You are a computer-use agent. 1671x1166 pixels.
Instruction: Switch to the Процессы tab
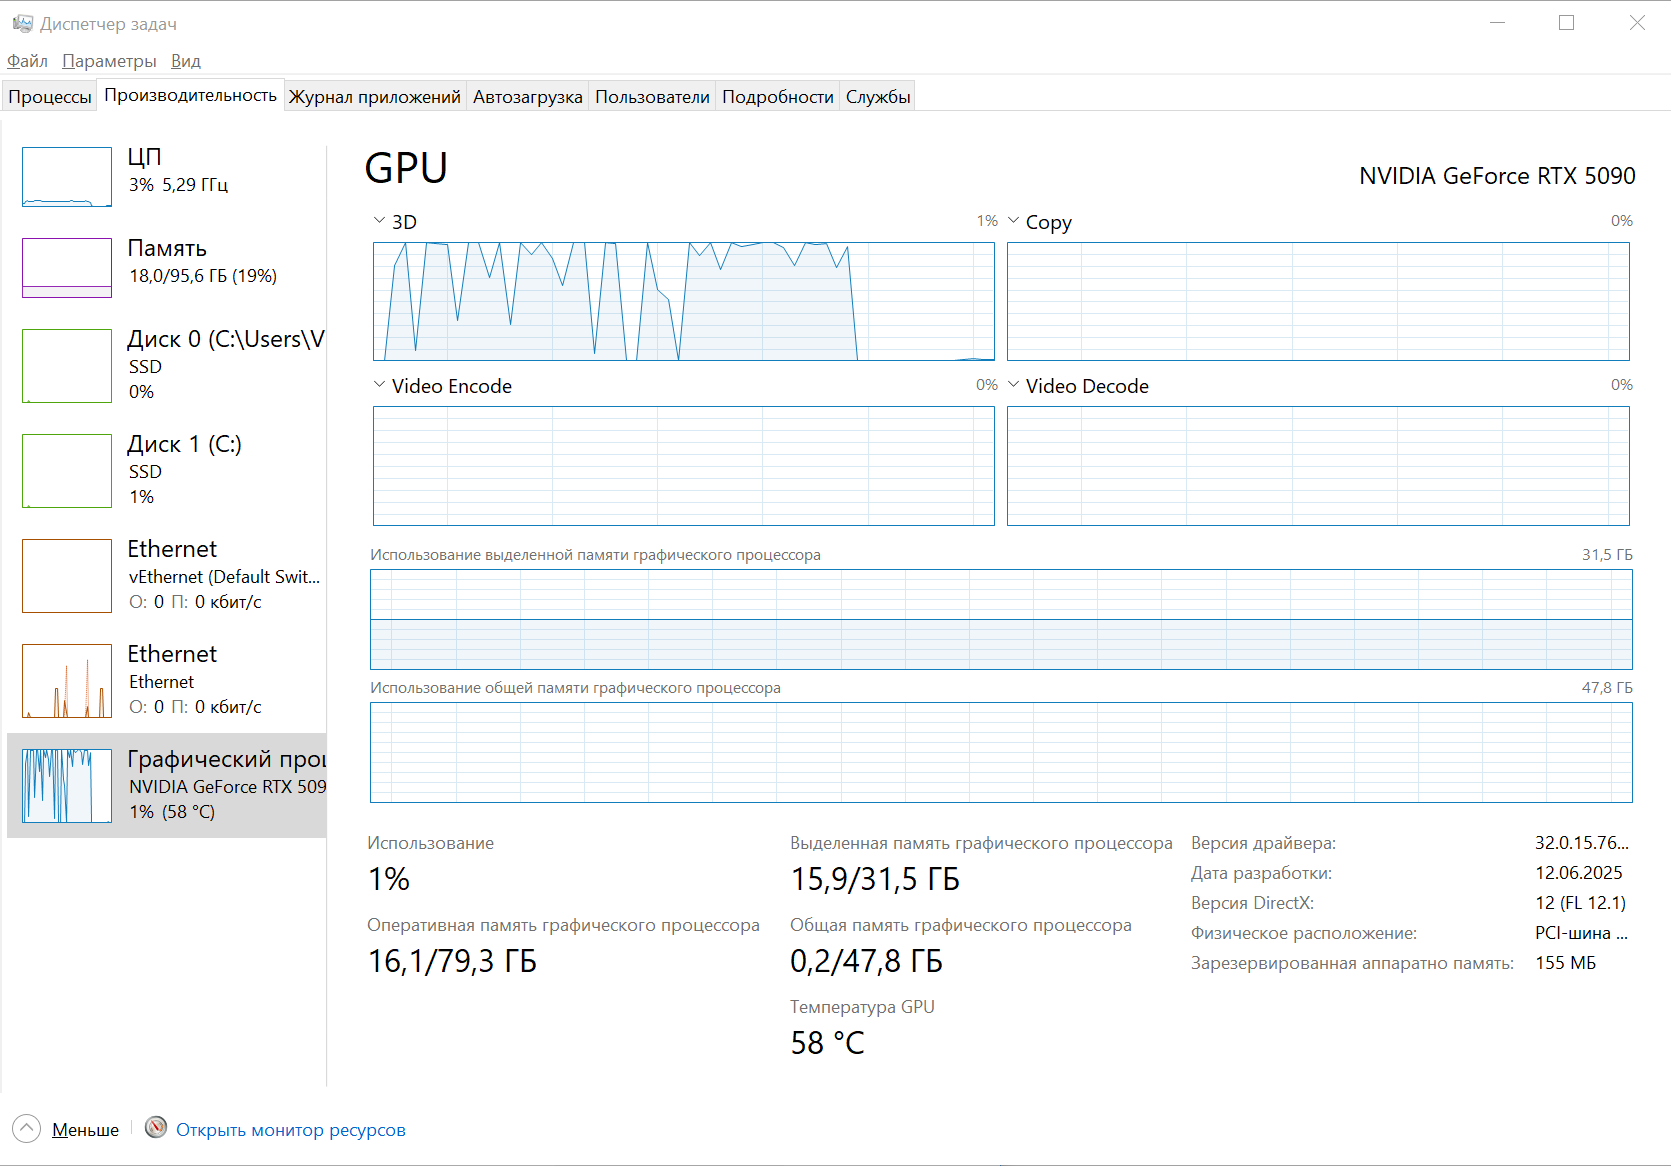[x=50, y=97]
